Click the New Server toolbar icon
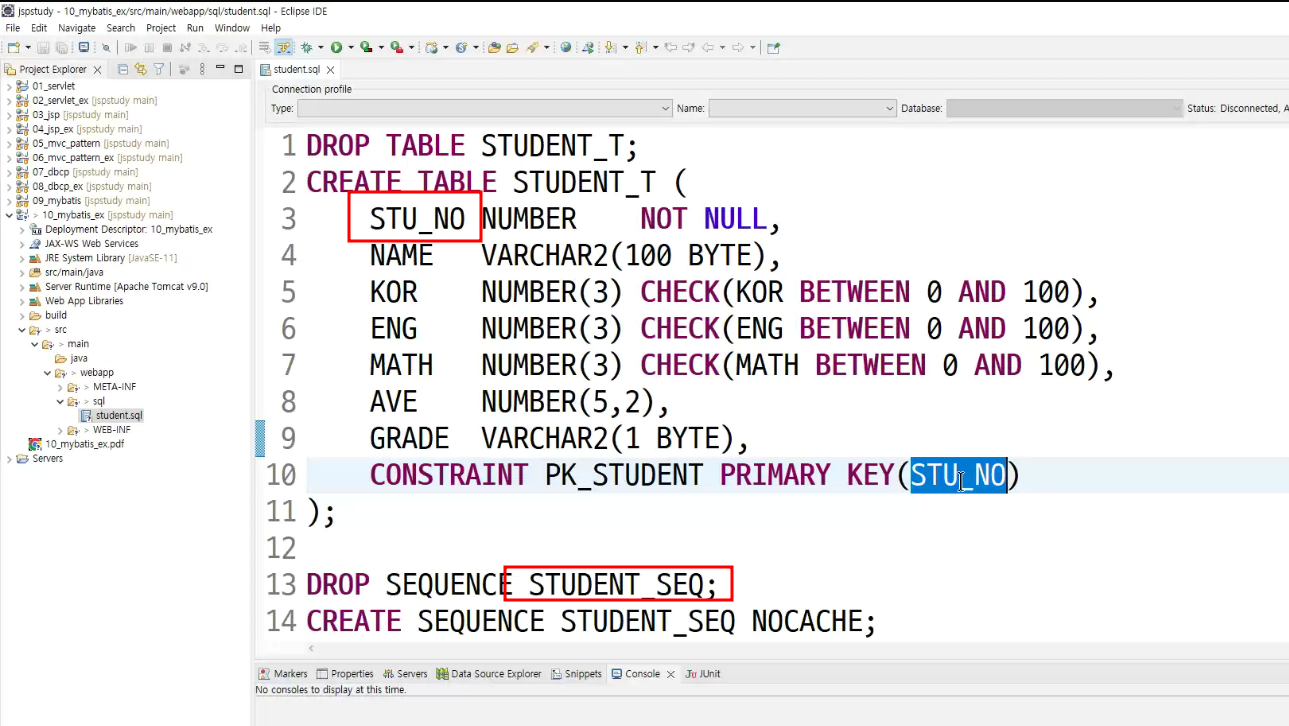 point(431,47)
